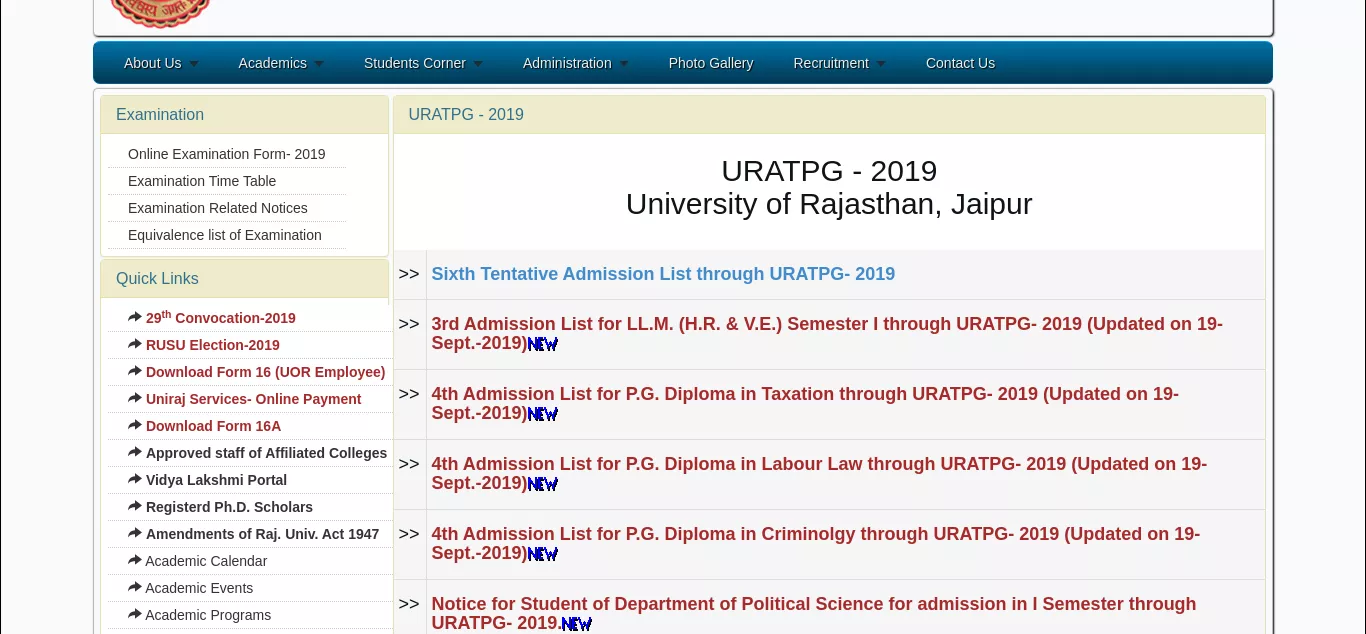Open Uniraj Services- Online Payment link

254,399
